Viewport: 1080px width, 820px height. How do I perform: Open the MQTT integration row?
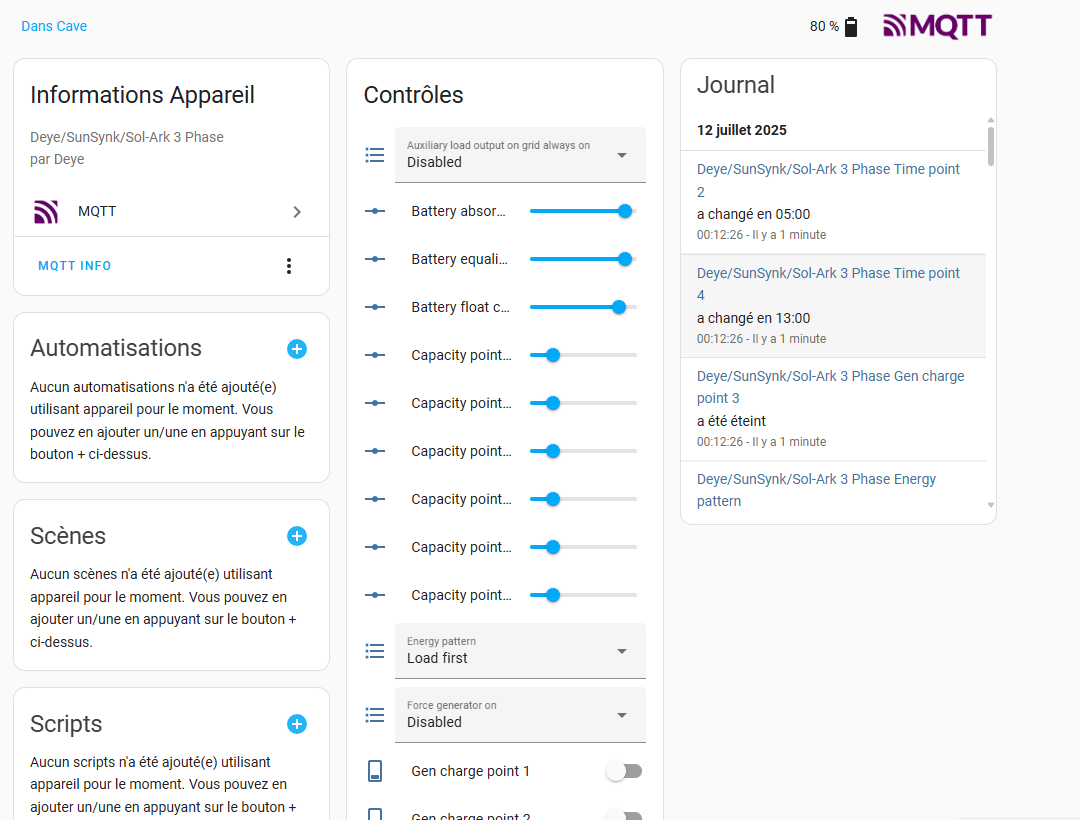click(171, 212)
